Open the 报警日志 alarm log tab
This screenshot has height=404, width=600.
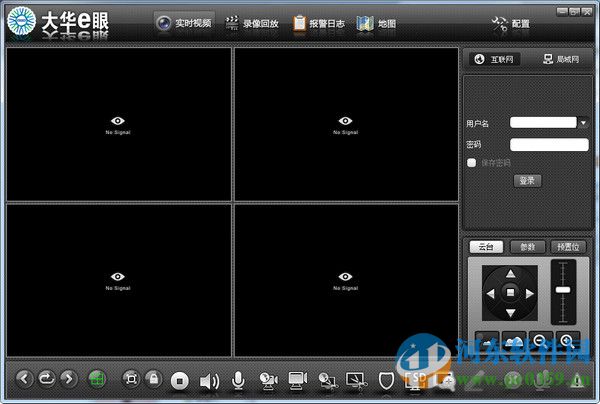coord(319,23)
